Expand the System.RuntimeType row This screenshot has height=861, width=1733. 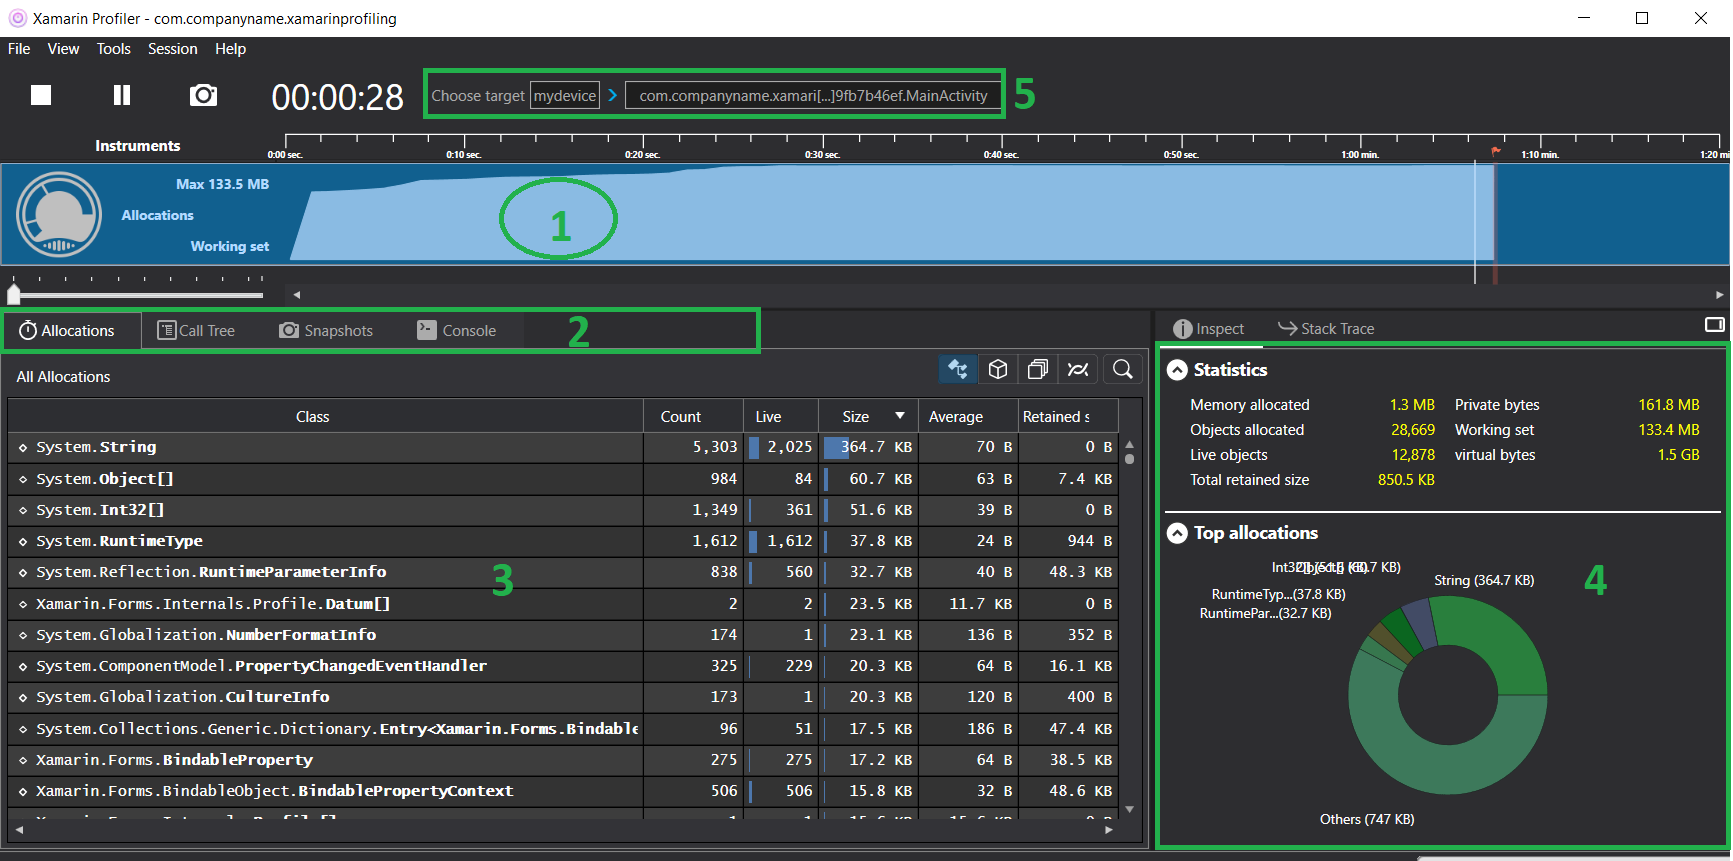click(23, 541)
